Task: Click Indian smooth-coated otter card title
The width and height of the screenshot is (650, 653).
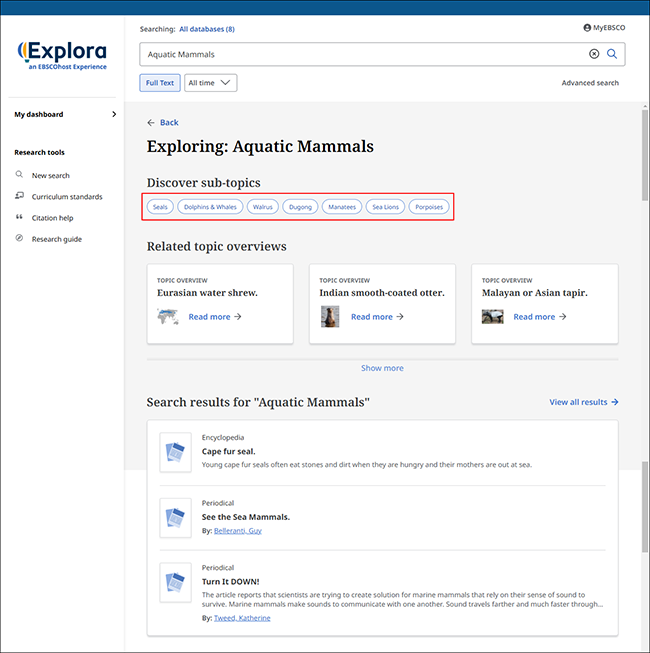Action: click(x=382, y=293)
